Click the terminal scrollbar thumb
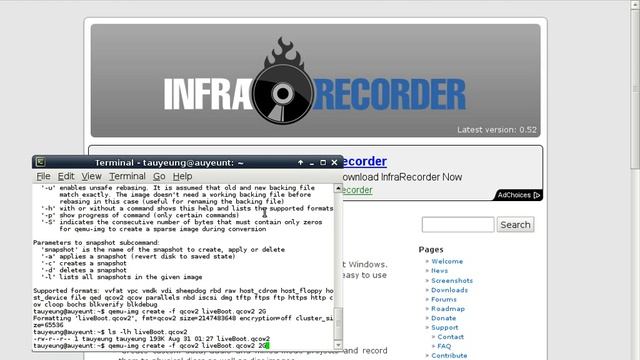 (338, 323)
